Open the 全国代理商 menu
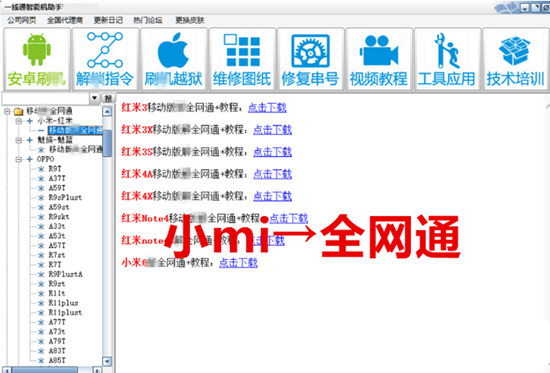The image size is (550, 373). click(65, 20)
